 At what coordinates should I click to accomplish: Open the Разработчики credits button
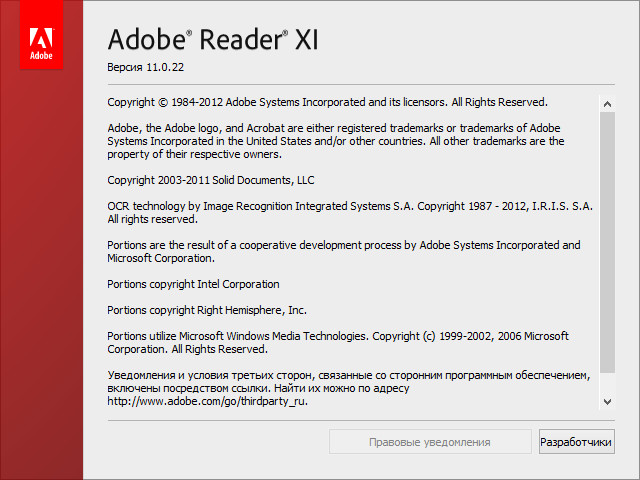tap(575, 441)
